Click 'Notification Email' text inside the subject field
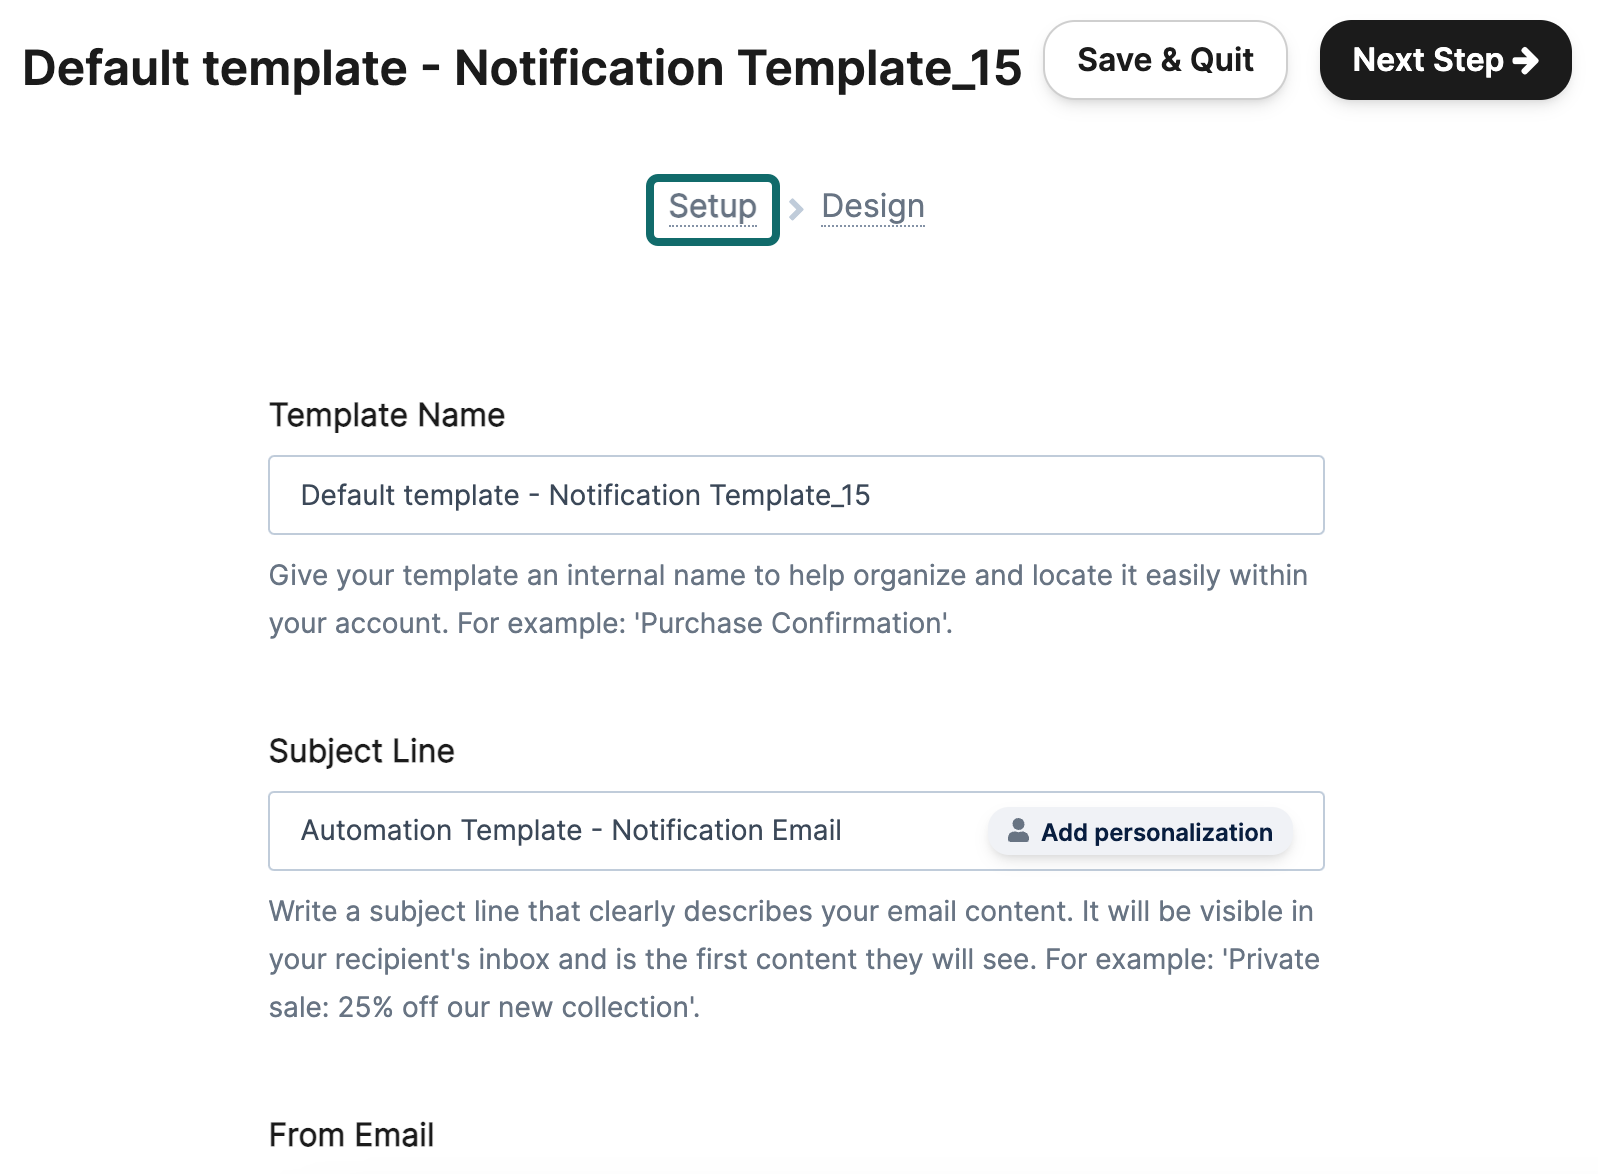 point(727,830)
